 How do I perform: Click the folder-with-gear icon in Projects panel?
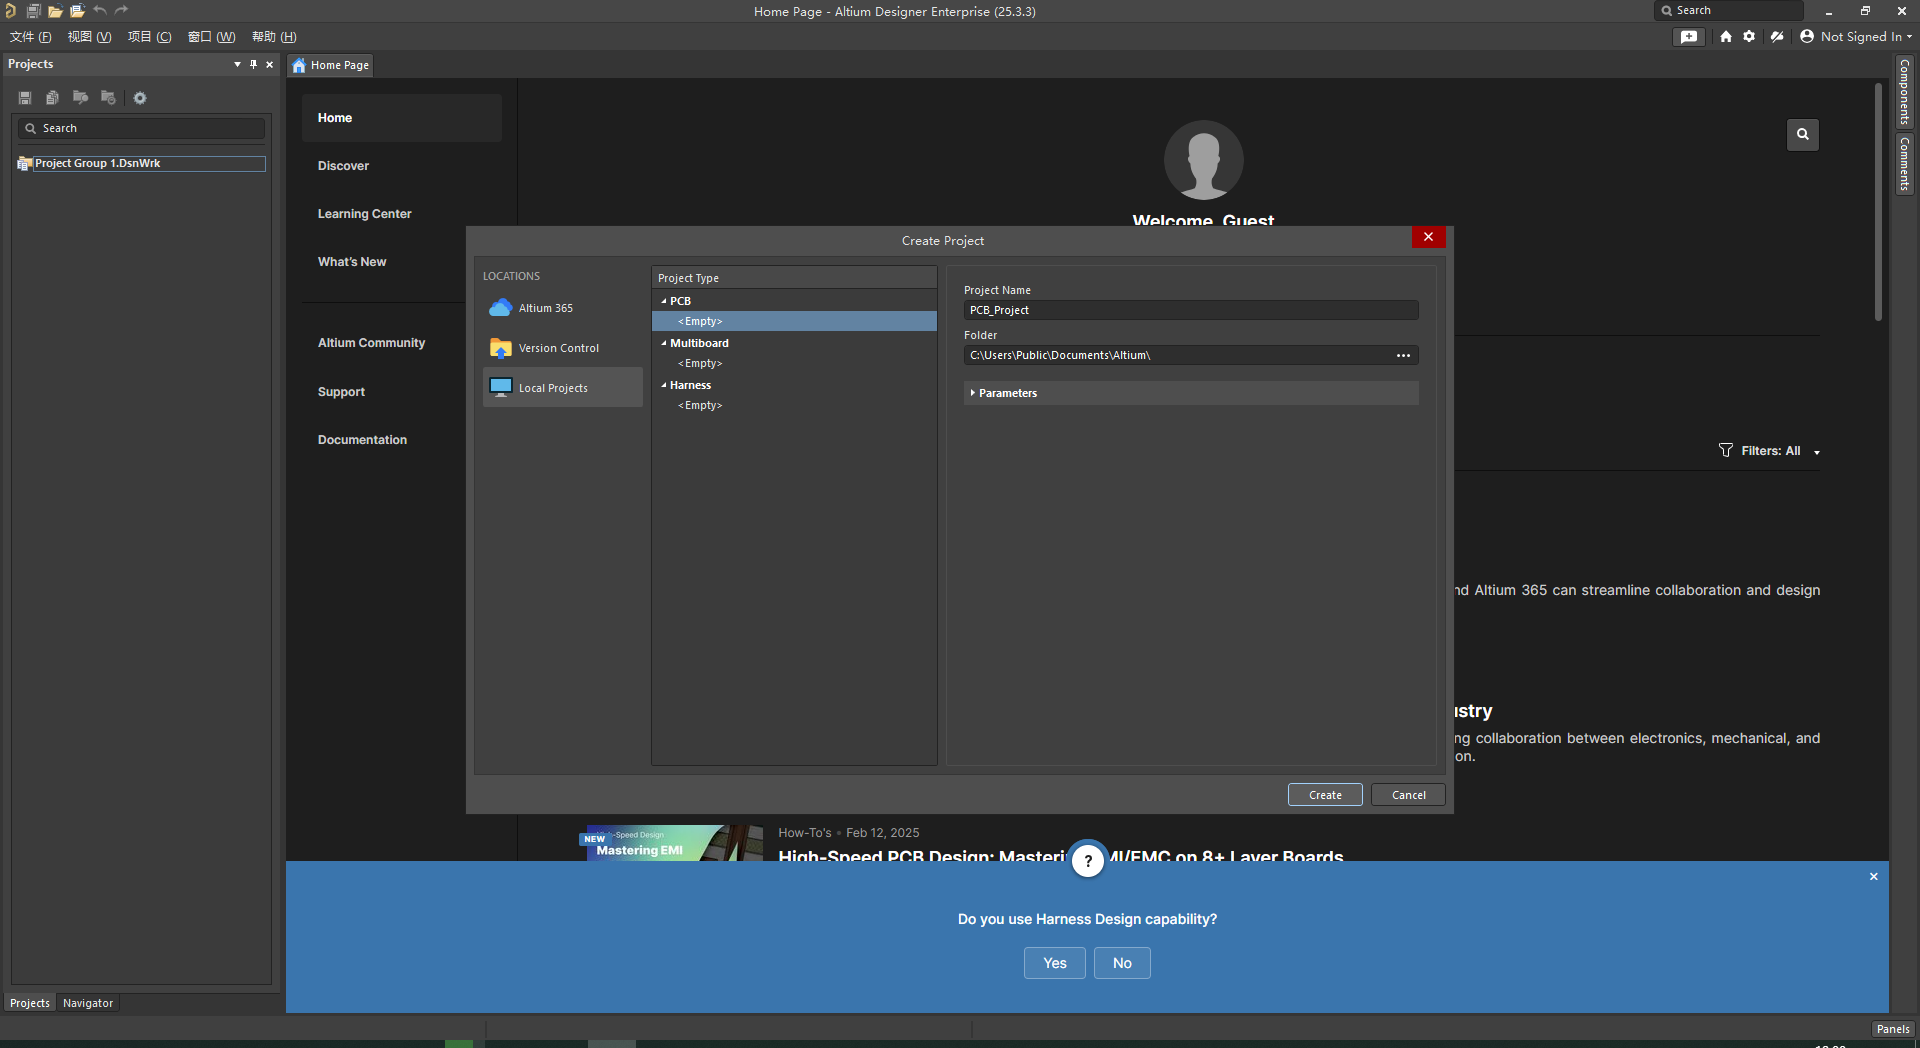(x=108, y=98)
